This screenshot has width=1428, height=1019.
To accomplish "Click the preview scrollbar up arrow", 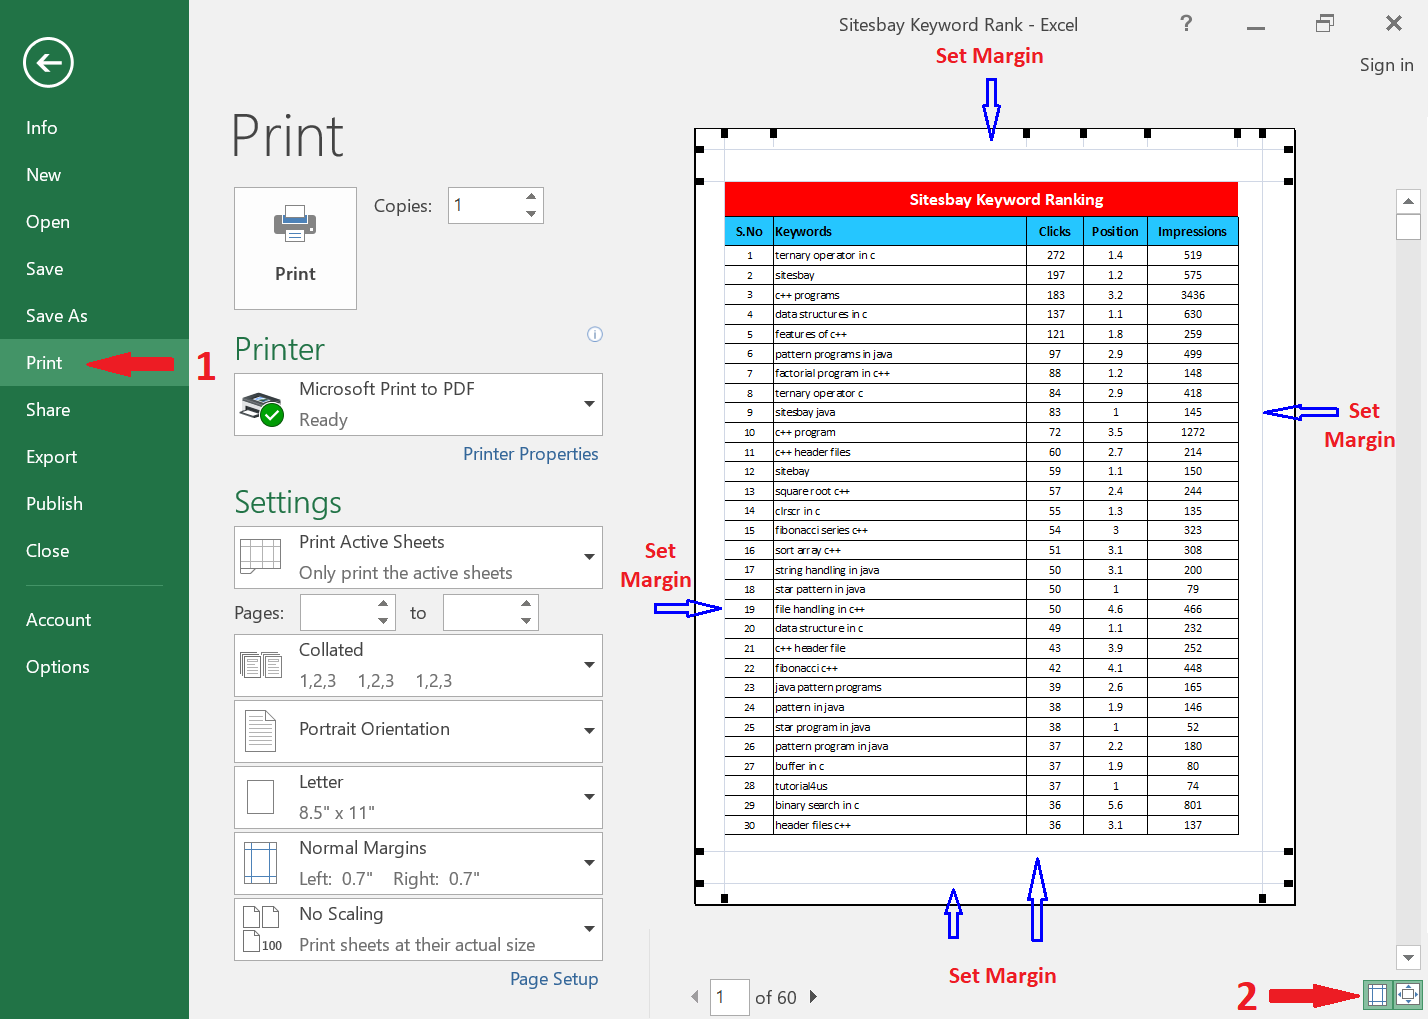I will click(1408, 201).
